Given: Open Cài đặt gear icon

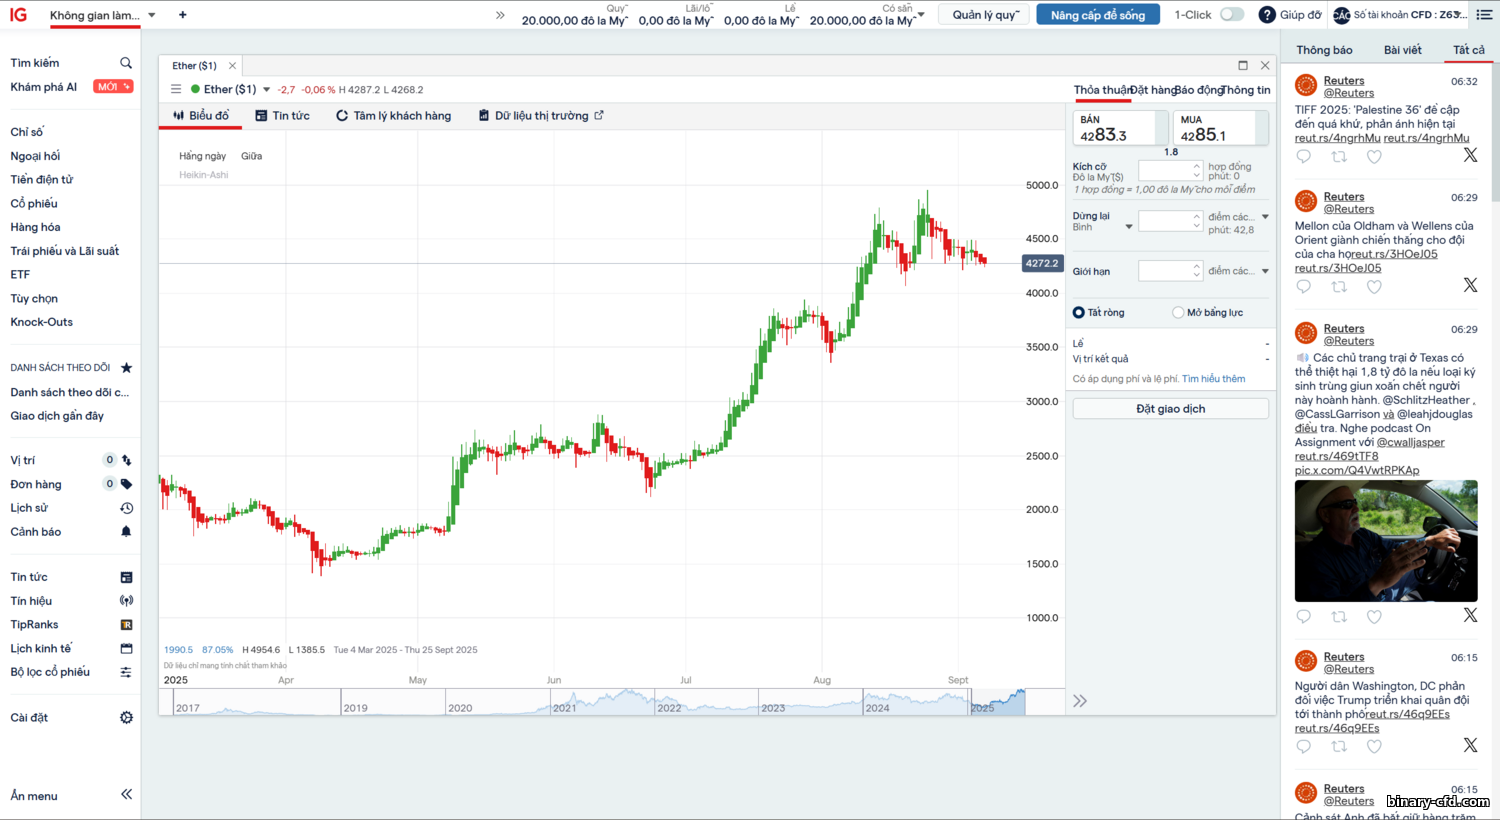Looking at the screenshot, I should click(126, 718).
